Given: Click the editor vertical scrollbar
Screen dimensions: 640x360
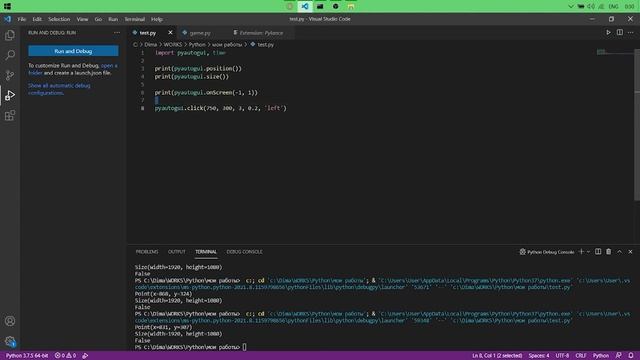Looking at the screenshot, I should point(637,124).
